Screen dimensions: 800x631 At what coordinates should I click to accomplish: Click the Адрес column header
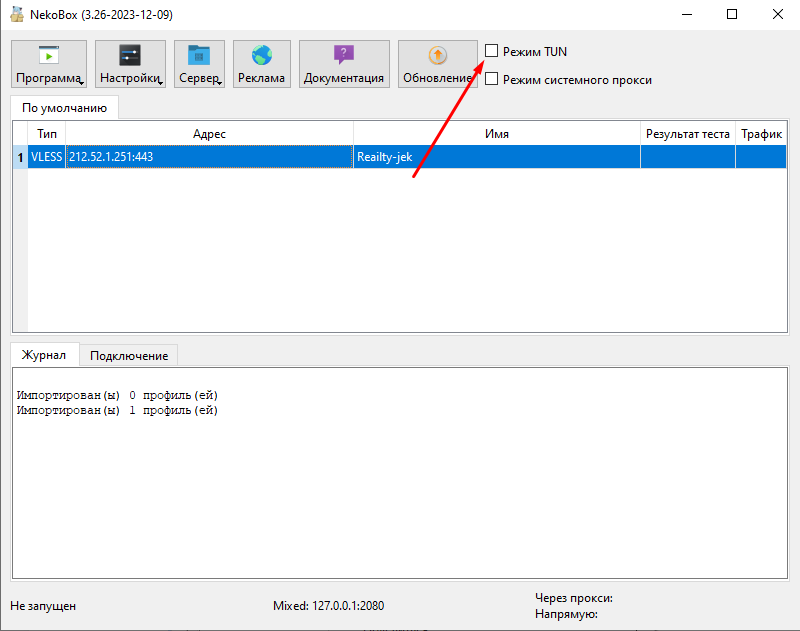pos(209,133)
